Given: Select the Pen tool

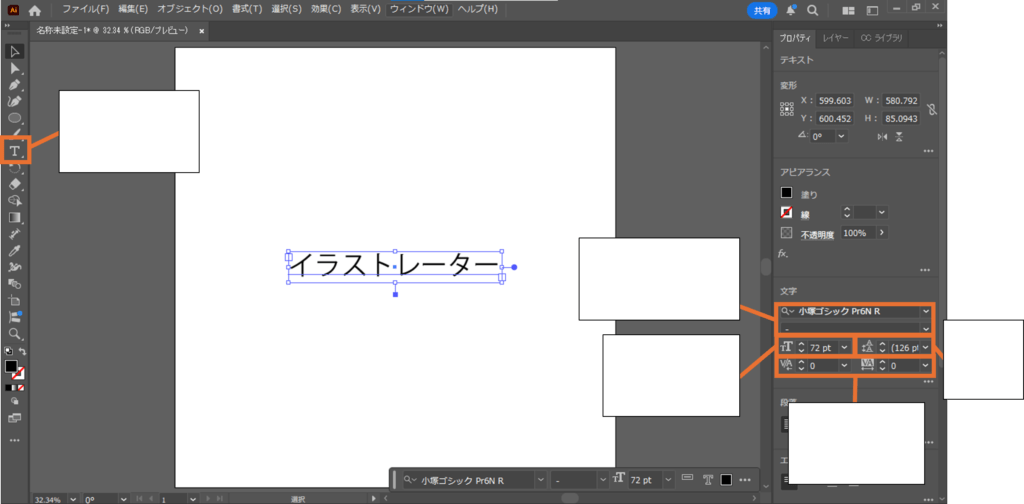Looking at the screenshot, I should click(15, 85).
